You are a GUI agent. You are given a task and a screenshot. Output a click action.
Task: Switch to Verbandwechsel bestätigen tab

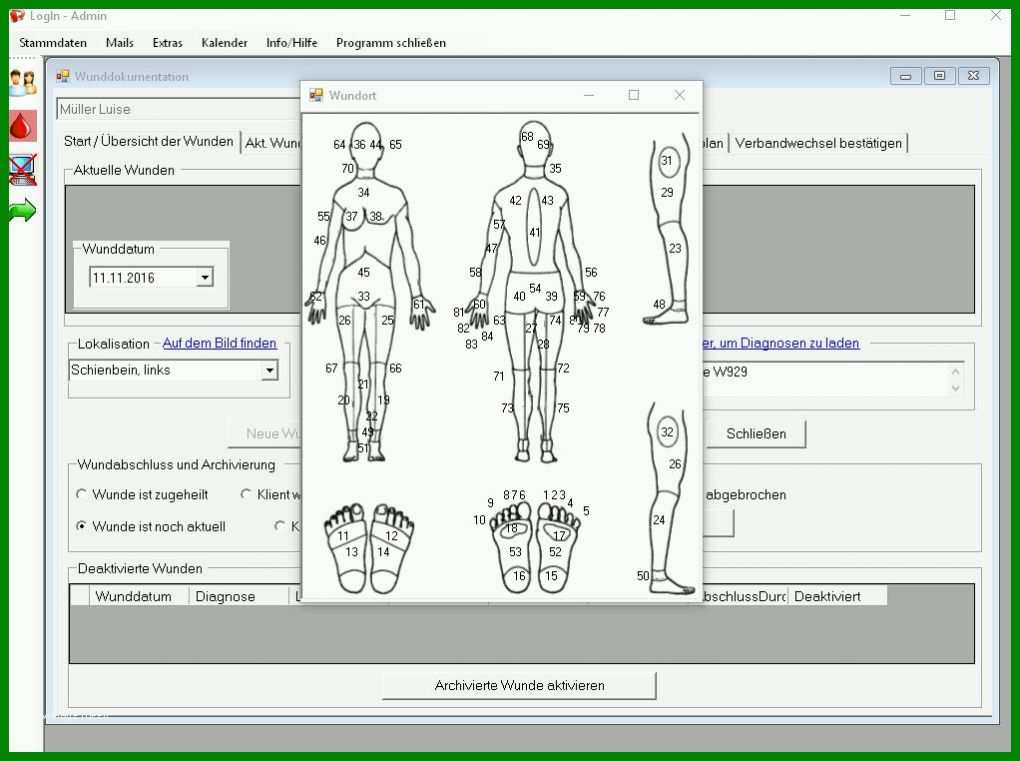(818, 143)
